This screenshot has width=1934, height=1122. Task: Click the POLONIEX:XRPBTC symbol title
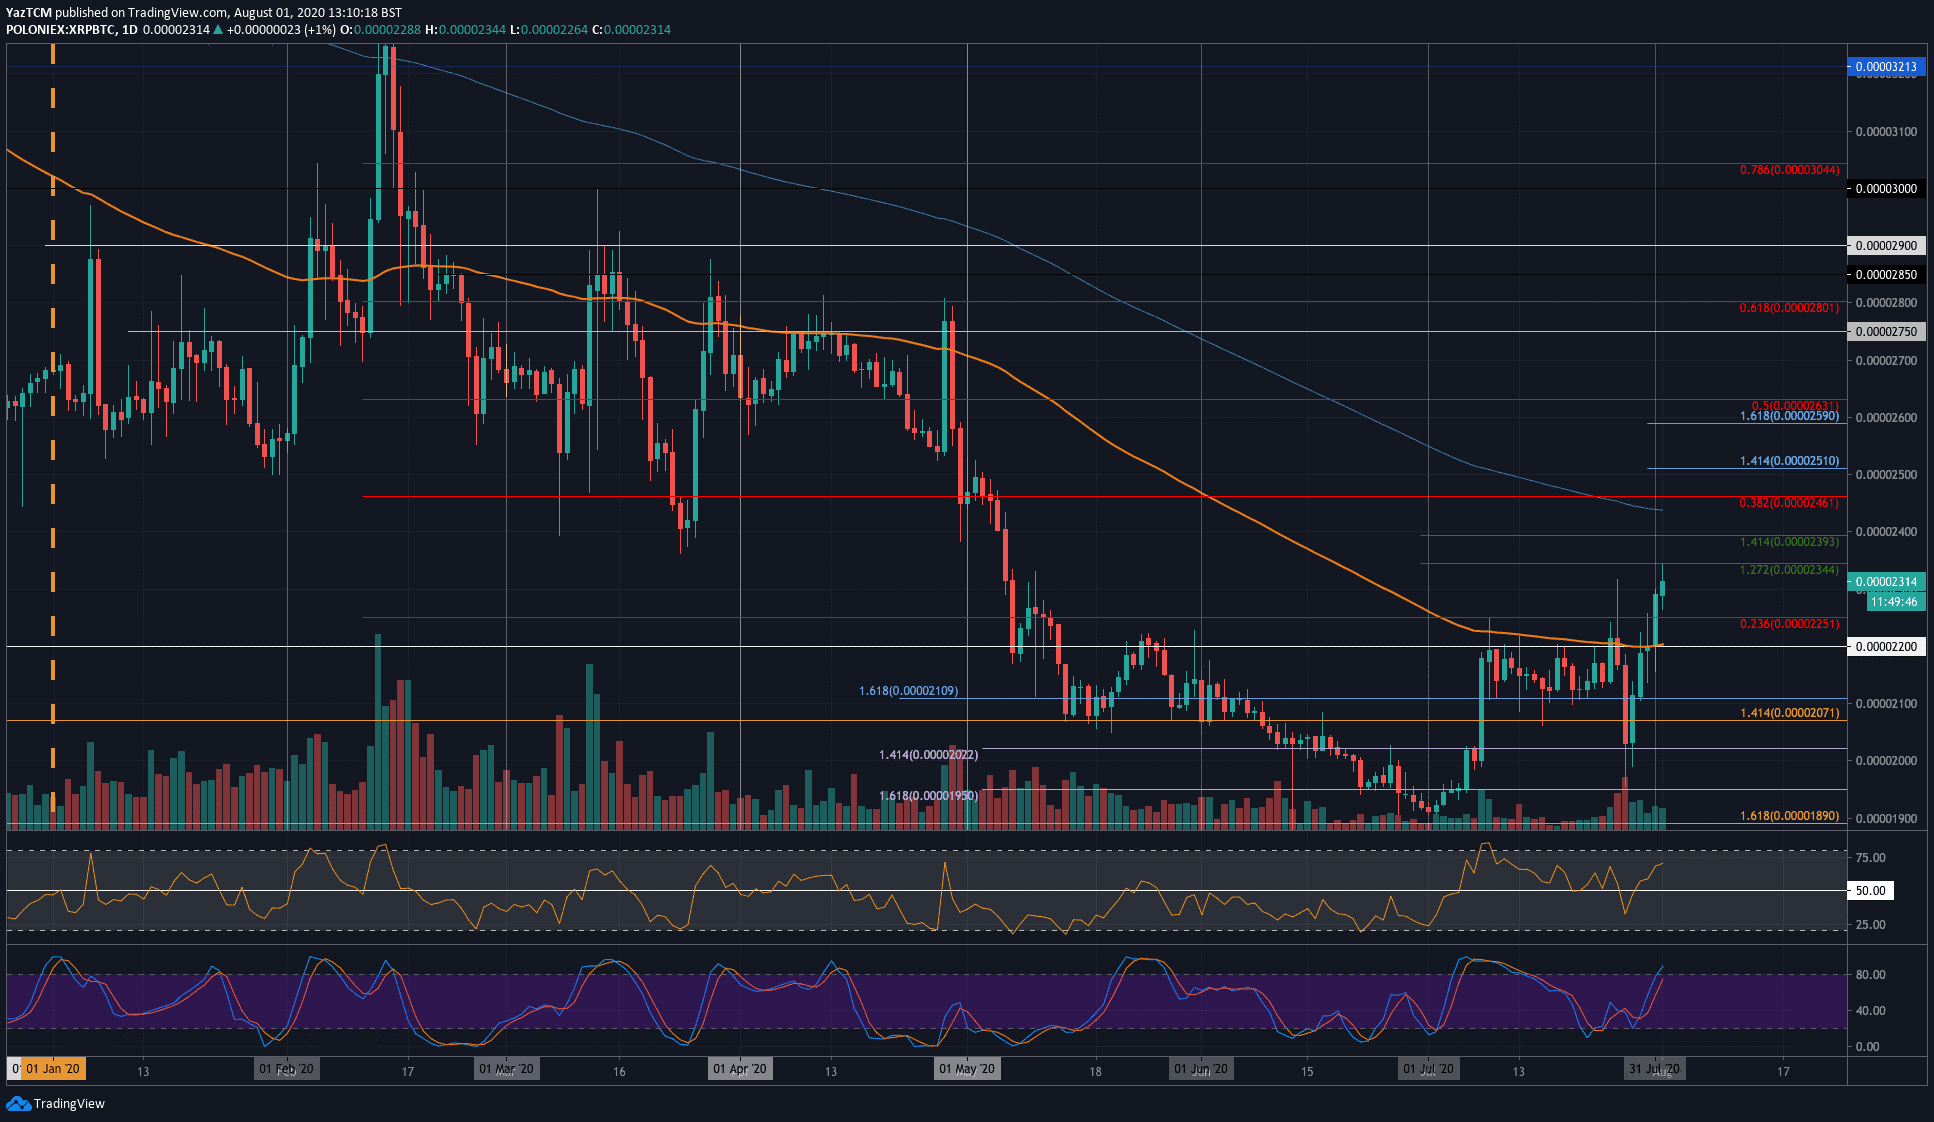(x=60, y=30)
